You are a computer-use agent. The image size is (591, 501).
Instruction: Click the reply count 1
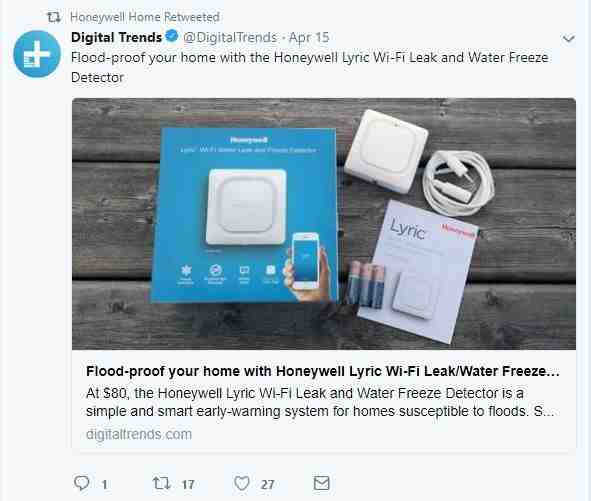coord(104,484)
